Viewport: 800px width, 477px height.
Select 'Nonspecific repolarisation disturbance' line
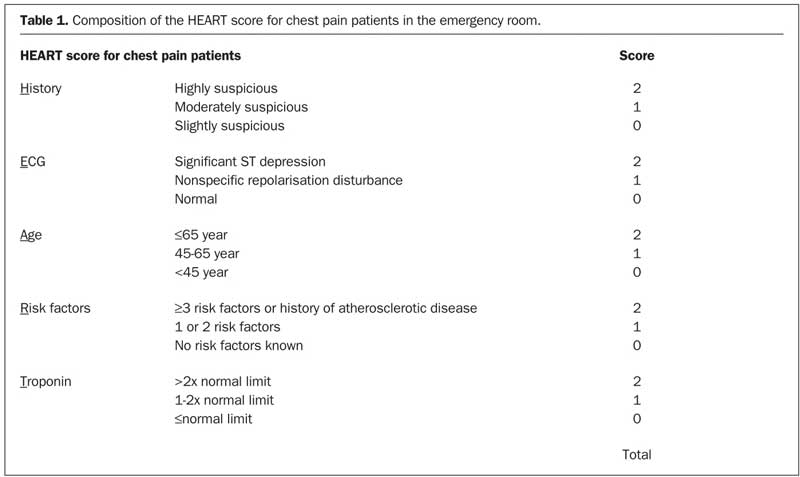coord(289,180)
